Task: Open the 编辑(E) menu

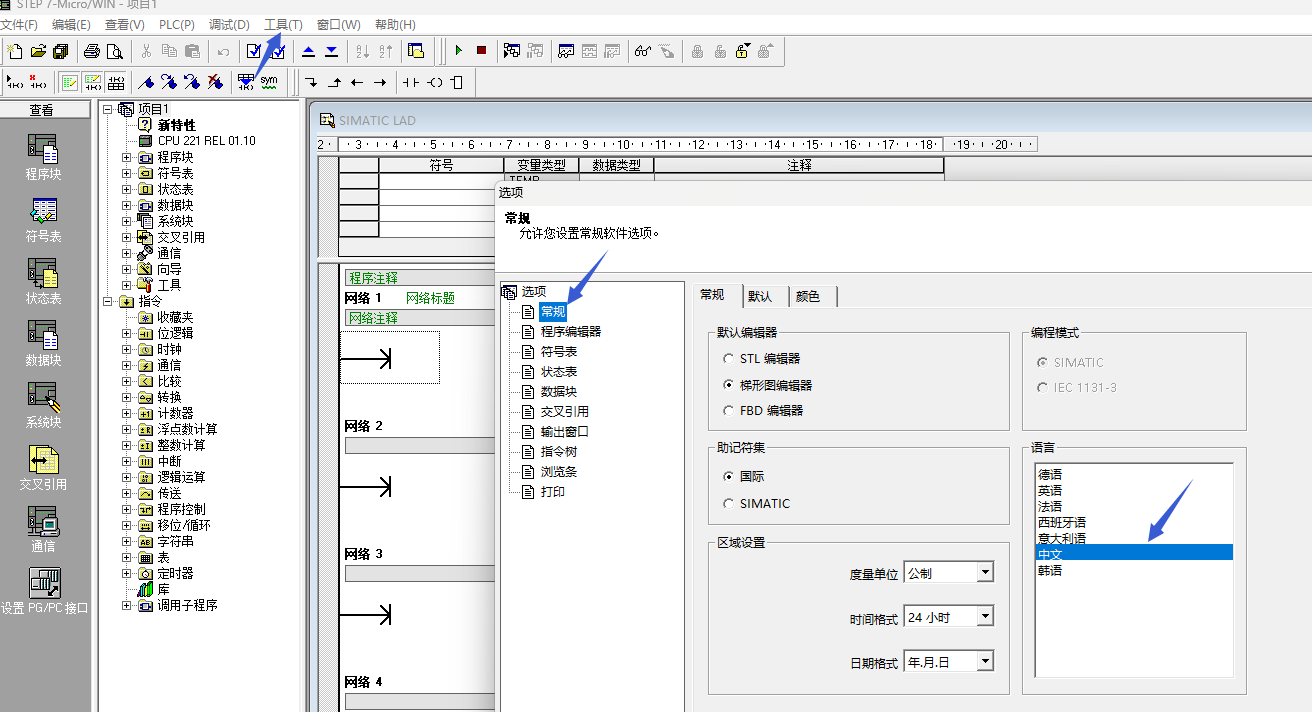Action: coord(71,24)
